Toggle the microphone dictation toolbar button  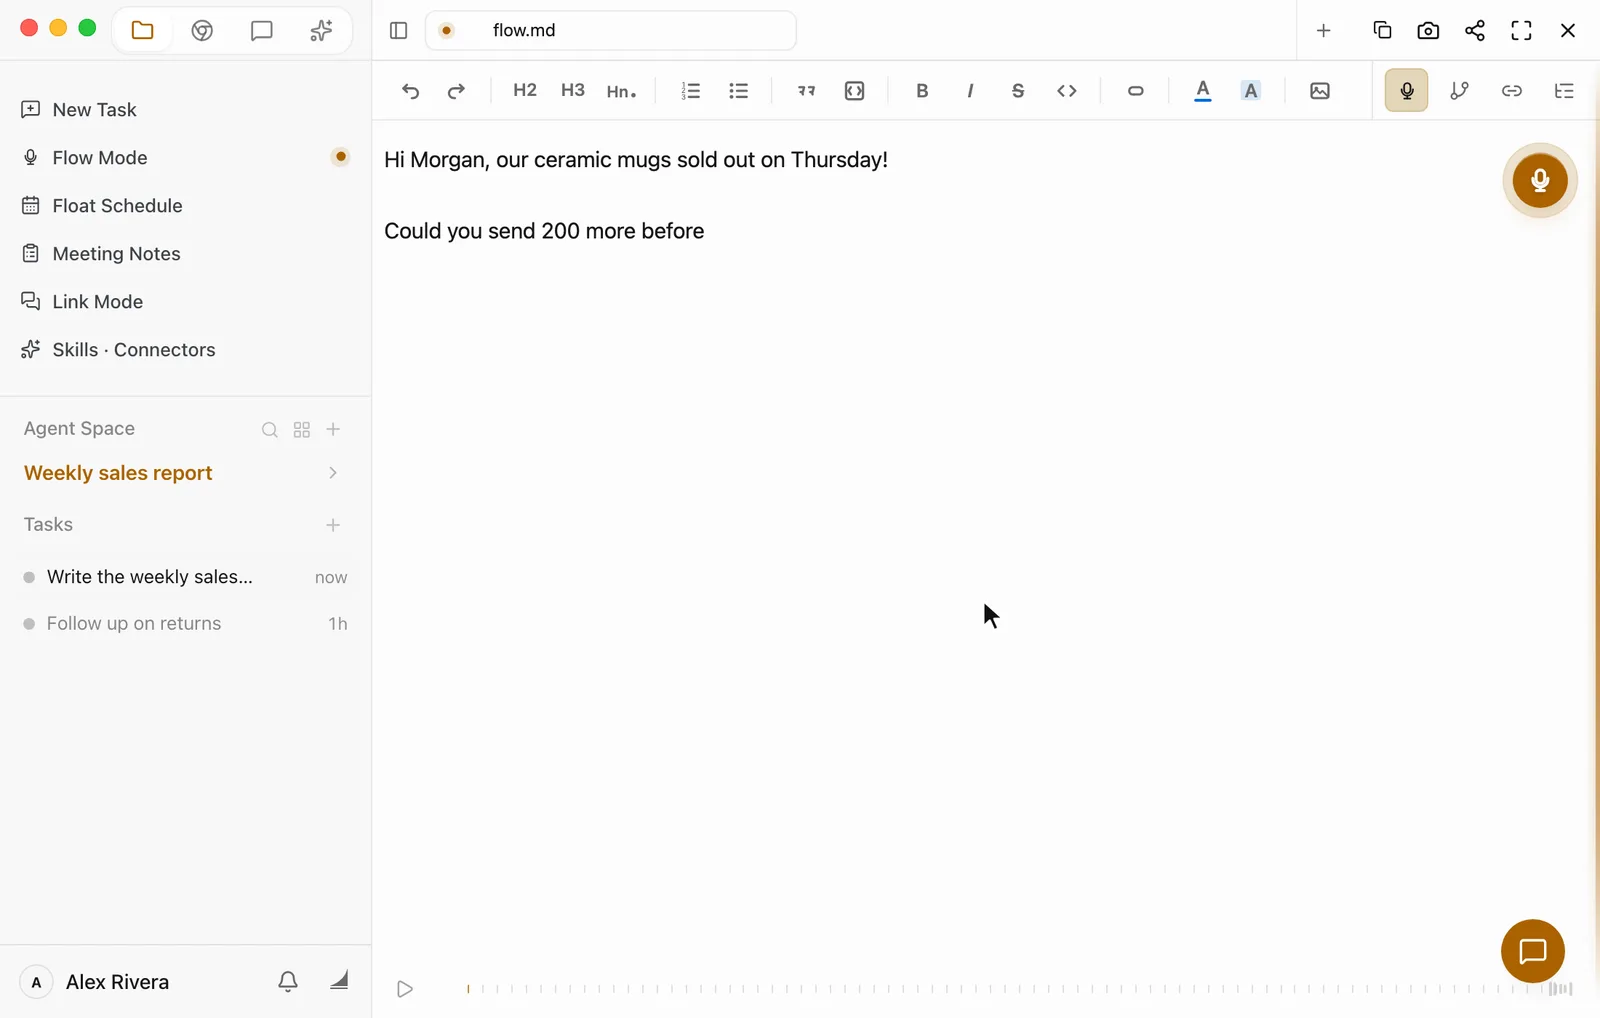pyautogui.click(x=1407, y=91)
